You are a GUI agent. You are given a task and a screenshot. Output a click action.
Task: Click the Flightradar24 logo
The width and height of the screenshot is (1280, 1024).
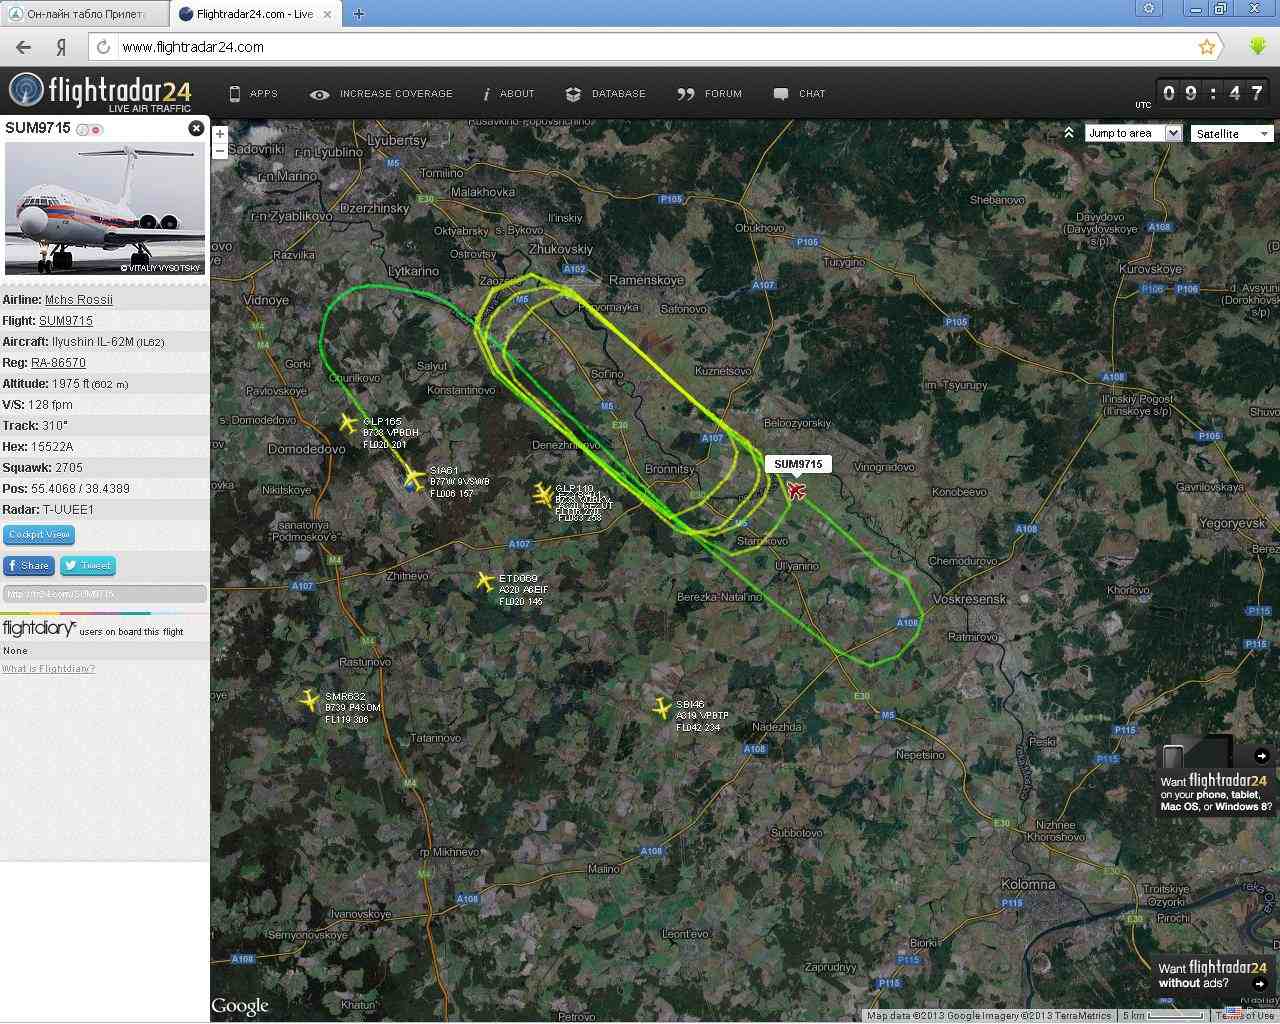(100, 92)
